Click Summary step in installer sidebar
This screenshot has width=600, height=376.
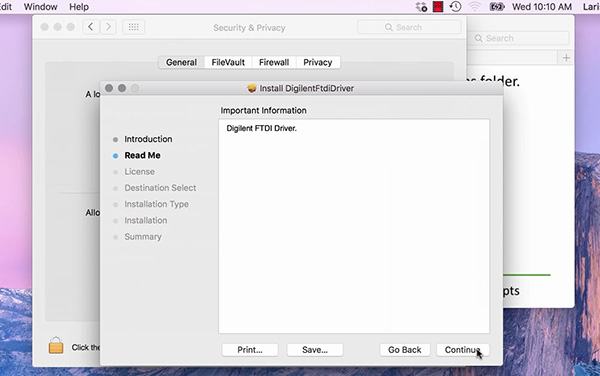pyautogui.click(x=143, y=237)
